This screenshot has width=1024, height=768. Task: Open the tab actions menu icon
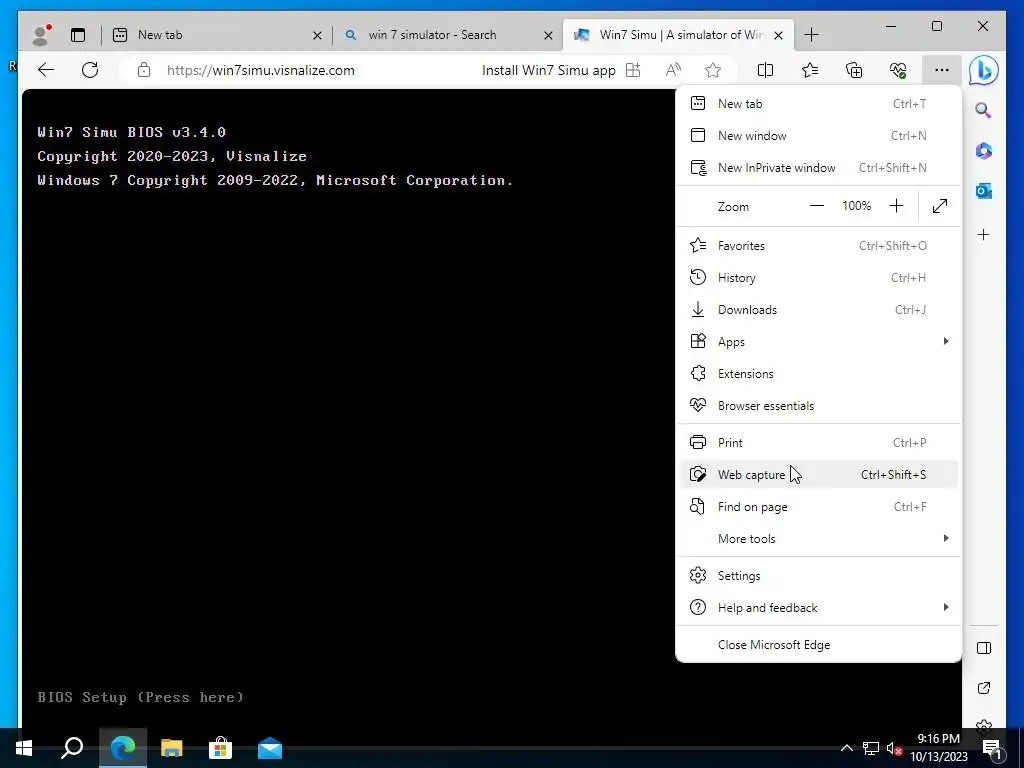pos(78,35)
